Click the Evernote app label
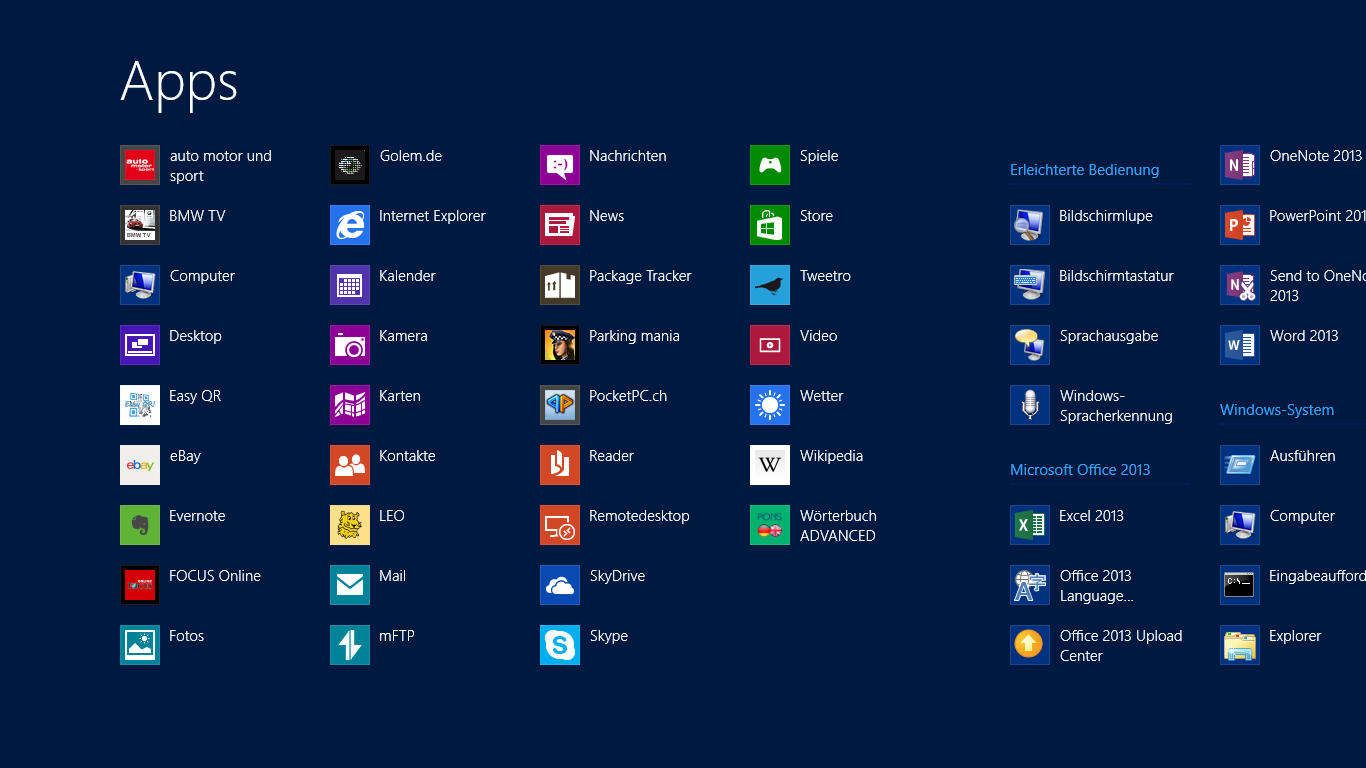This screenshot has width=1366, height=768. click(197, 516)
